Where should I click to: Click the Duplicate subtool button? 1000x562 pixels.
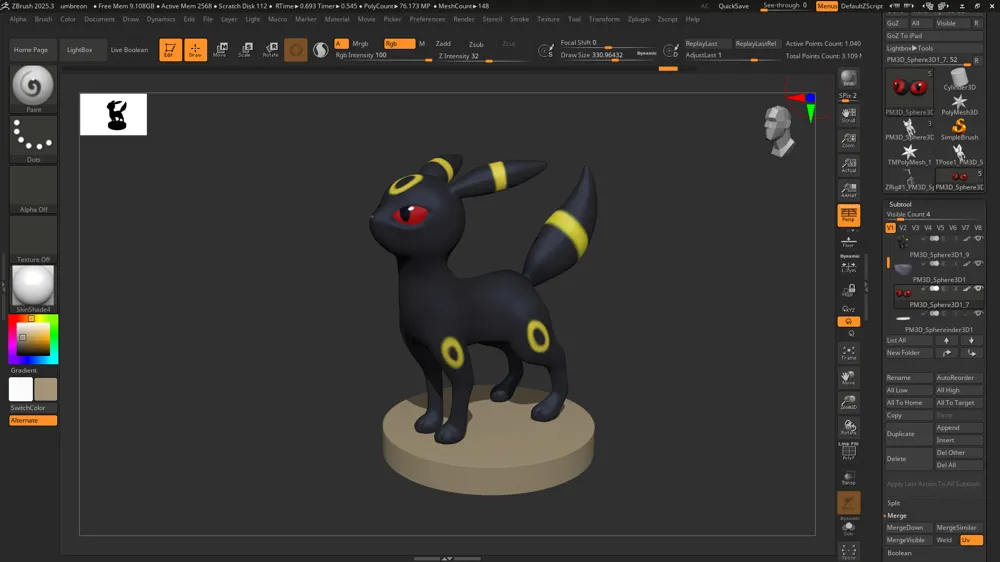(908, 434)
